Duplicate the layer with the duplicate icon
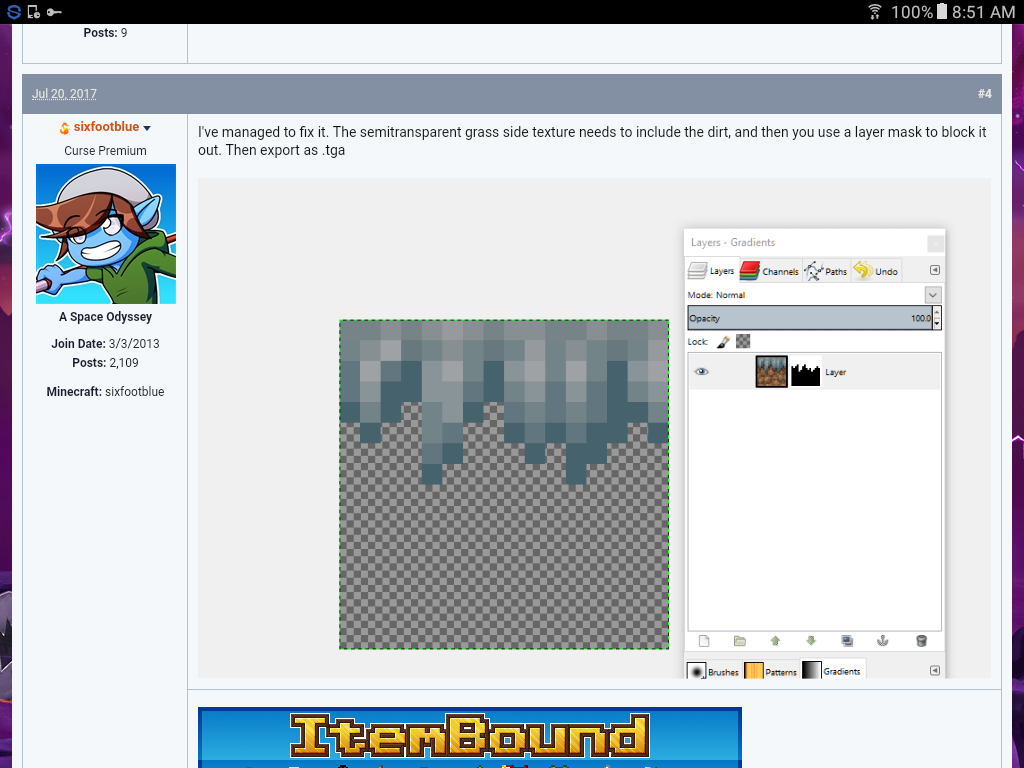This screenshot has width=1024, height=768. 847,641
